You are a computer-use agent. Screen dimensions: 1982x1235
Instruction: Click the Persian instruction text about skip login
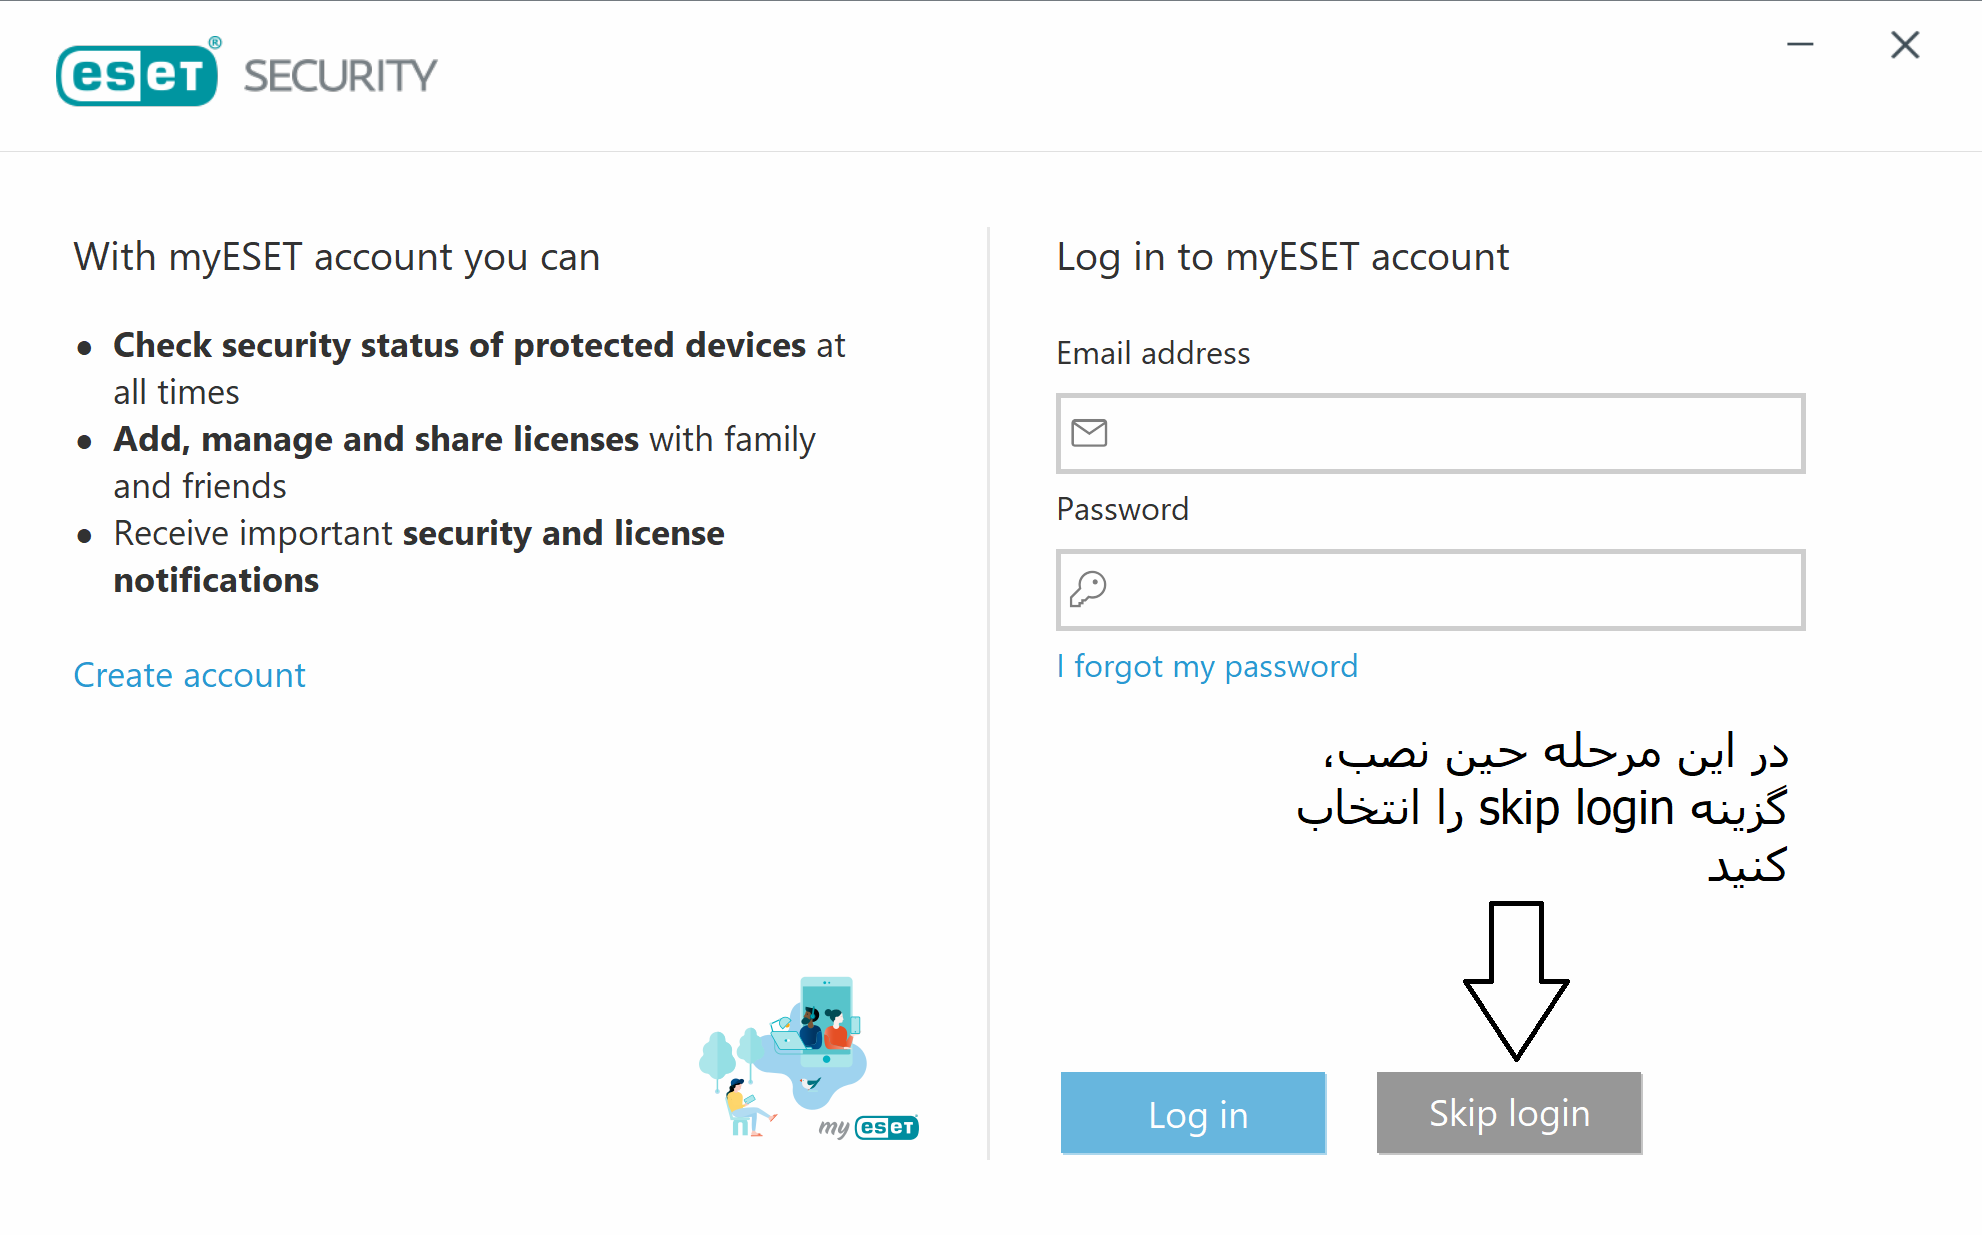(x=1542, y=807)
